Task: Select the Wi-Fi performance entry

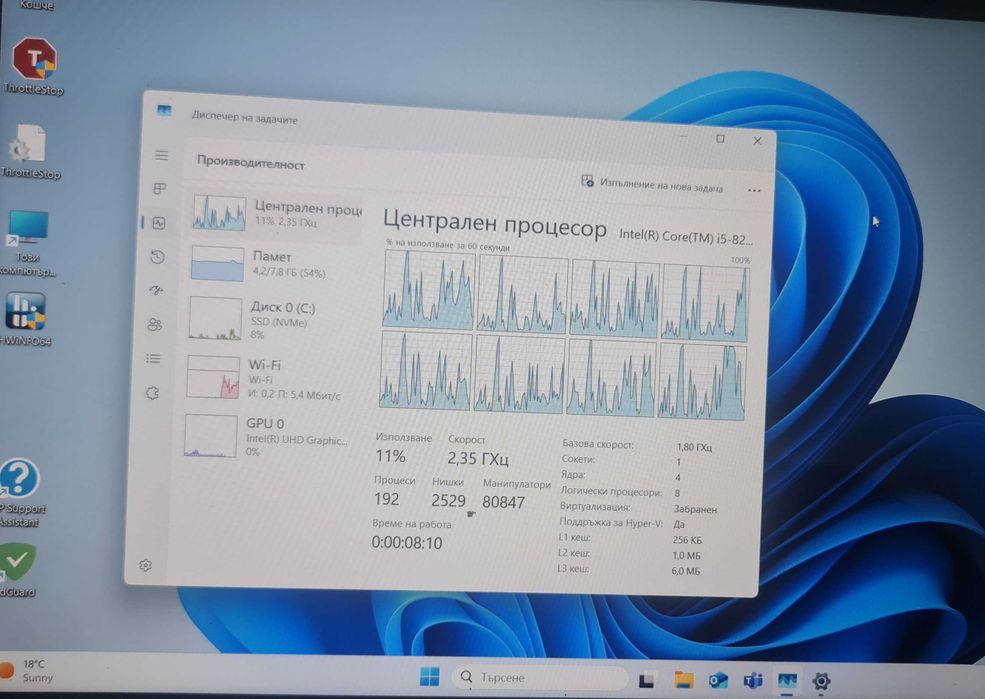Action: [271, 378]
